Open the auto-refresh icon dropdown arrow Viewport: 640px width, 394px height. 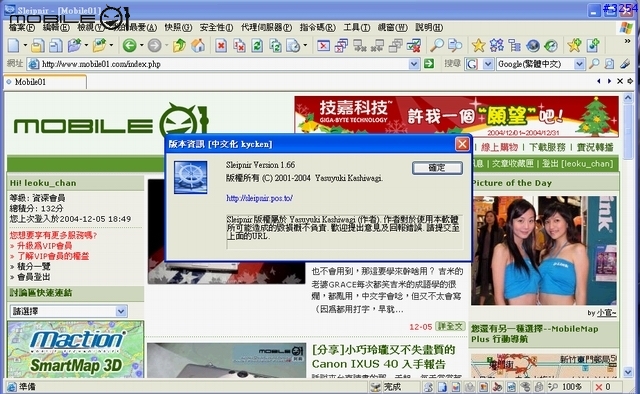point(305,45)
